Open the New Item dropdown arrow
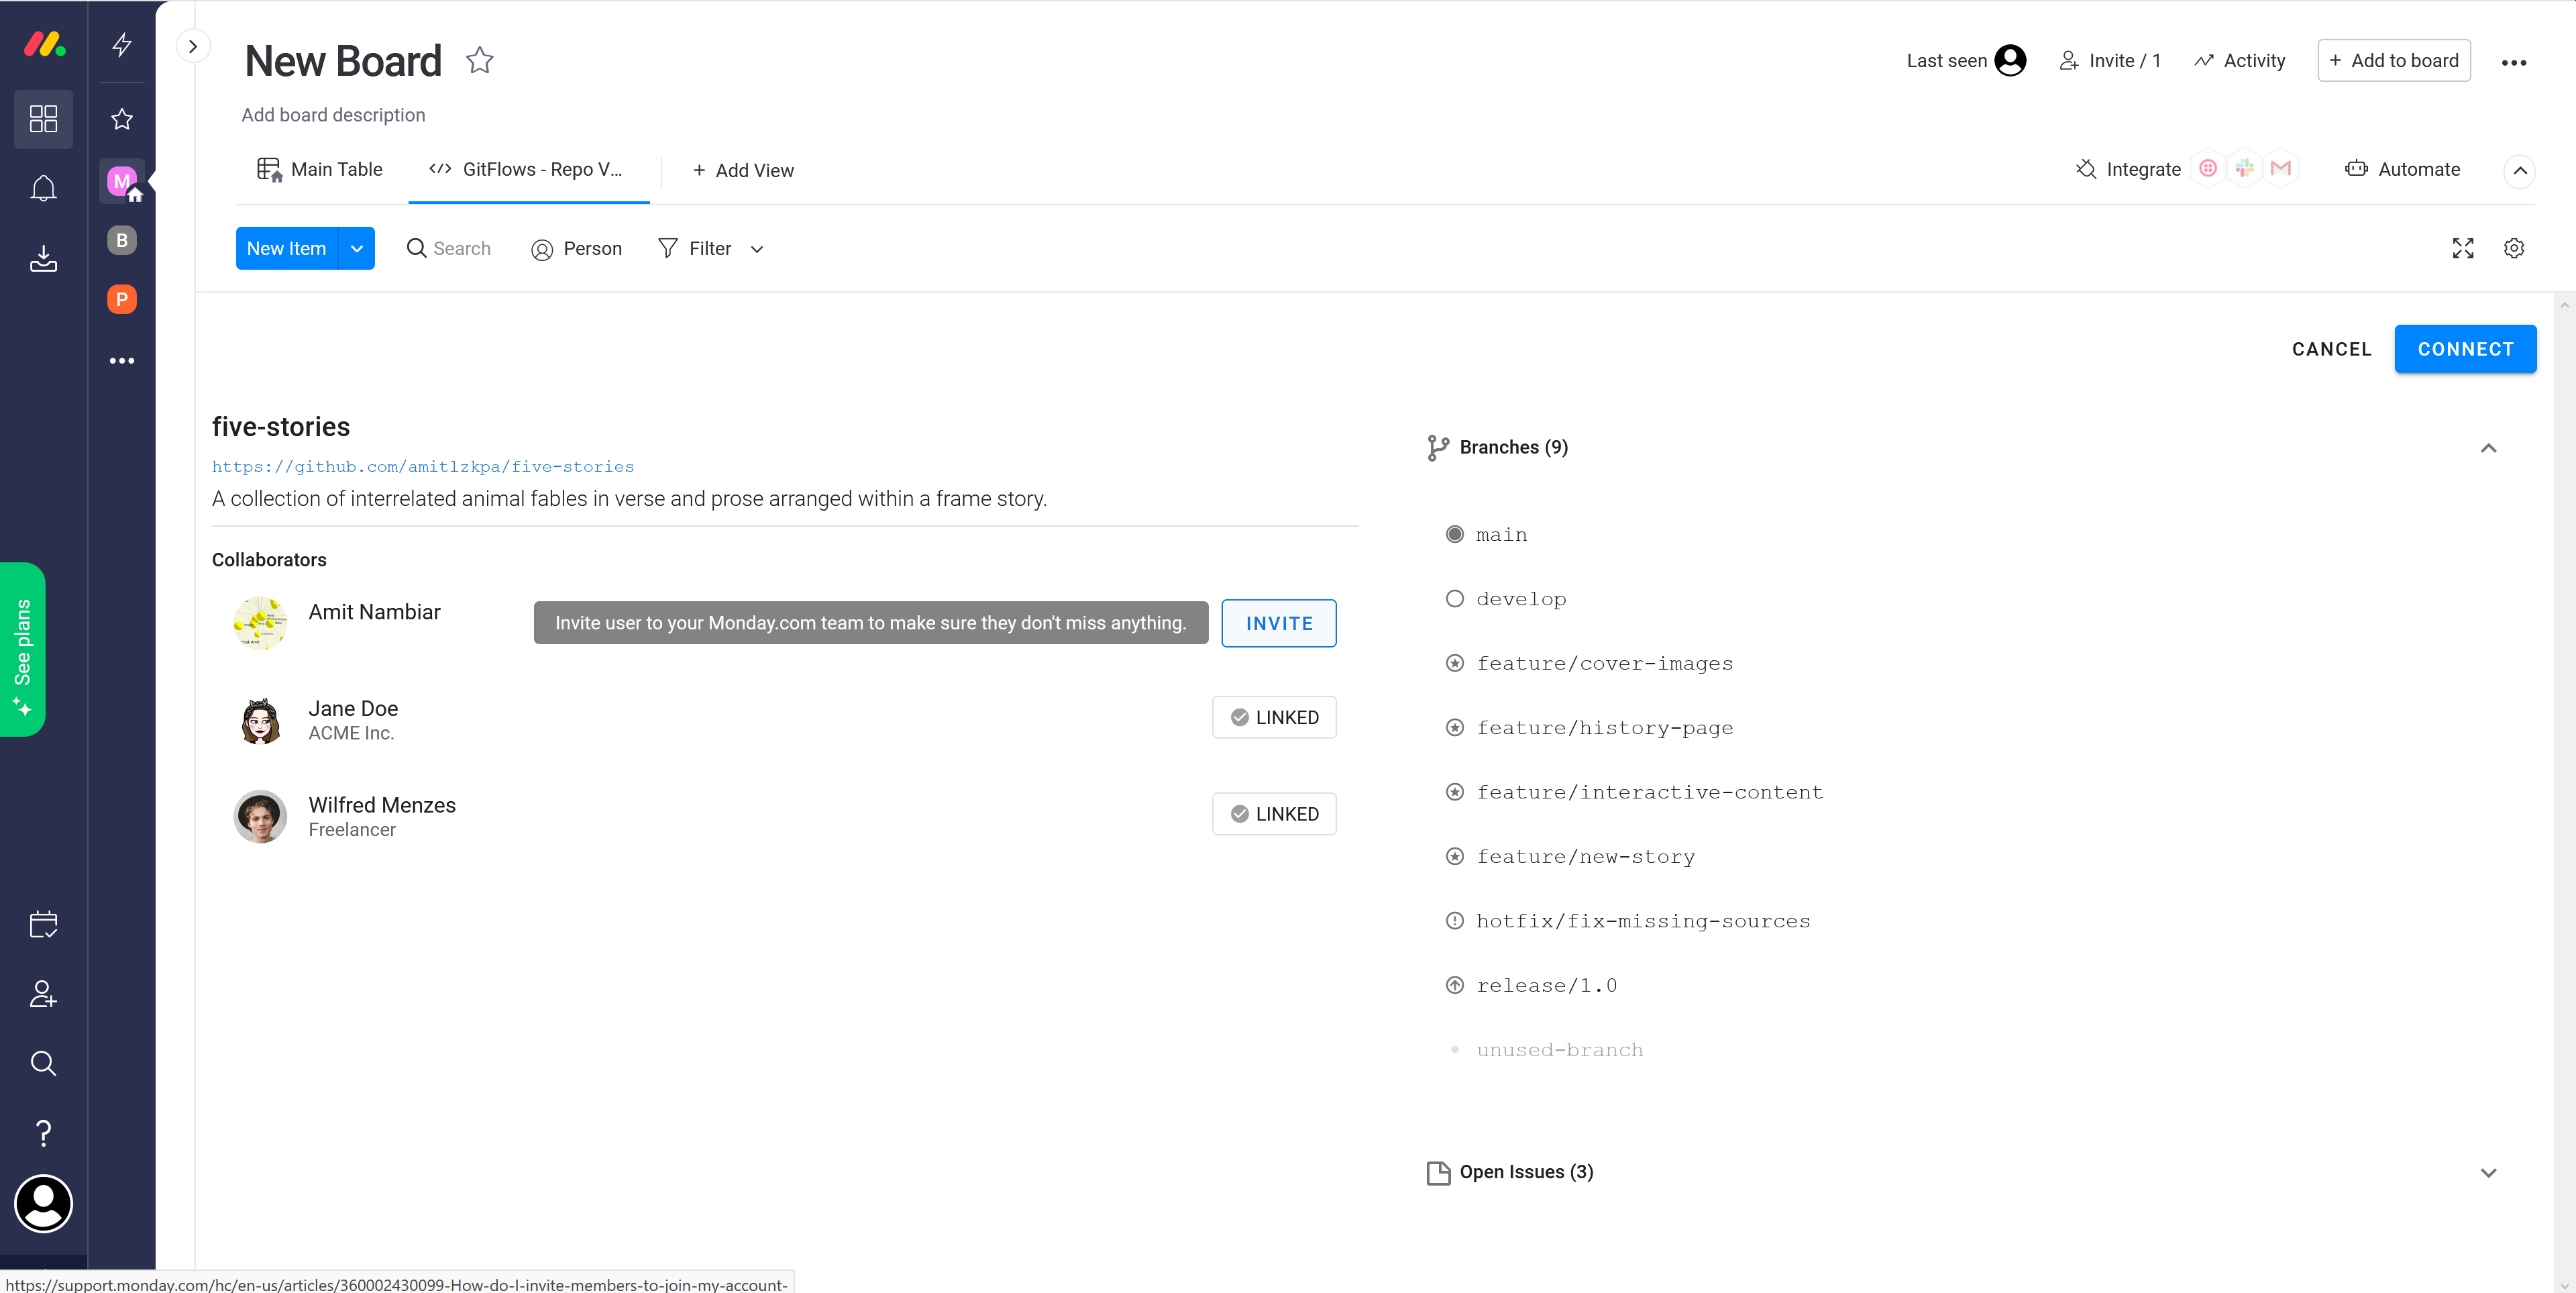The height and width of the screenshot is (1293, 2576). [x=357, y=249]
